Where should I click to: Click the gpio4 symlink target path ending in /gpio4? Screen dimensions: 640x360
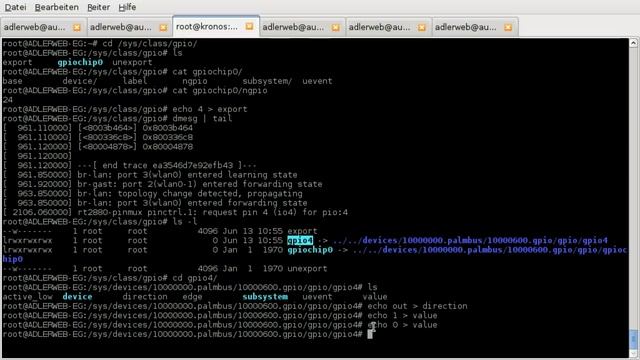pos(470,241)
